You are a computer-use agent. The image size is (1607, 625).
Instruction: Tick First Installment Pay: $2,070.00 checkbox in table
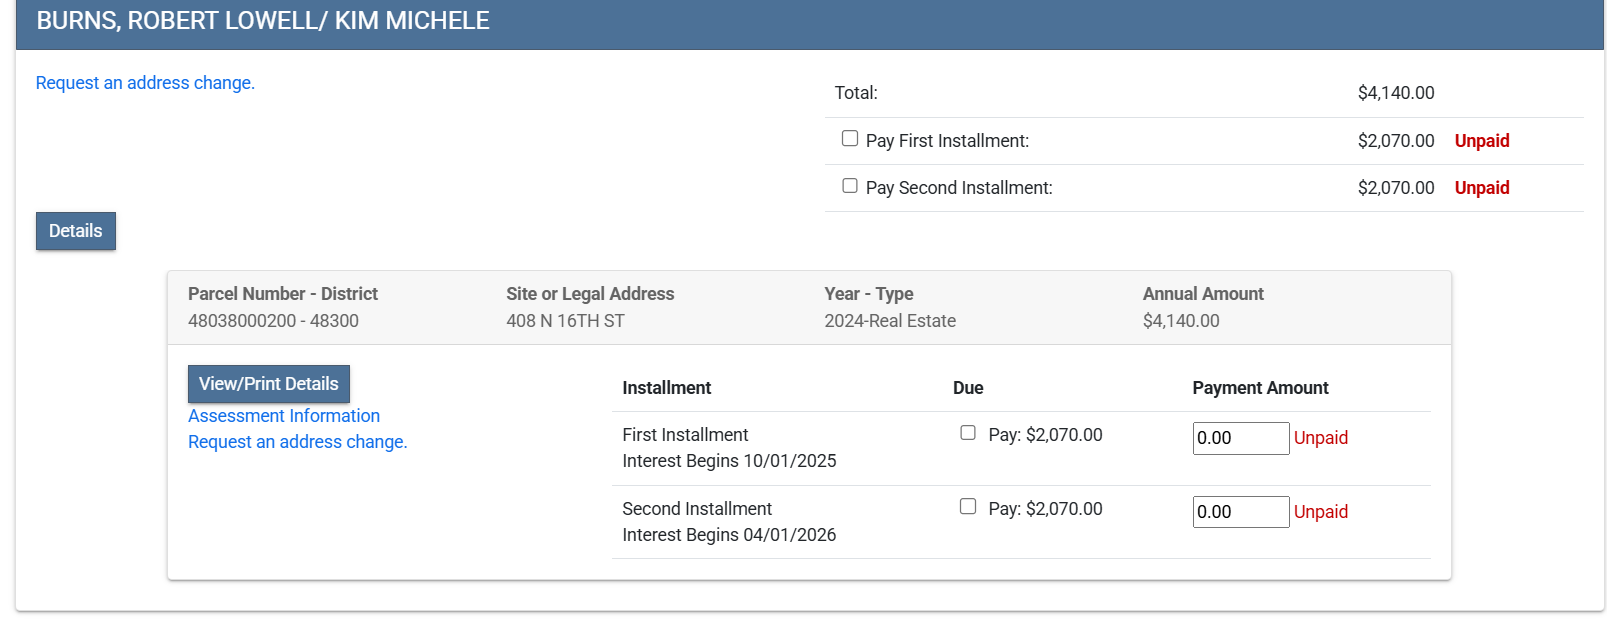968,433
